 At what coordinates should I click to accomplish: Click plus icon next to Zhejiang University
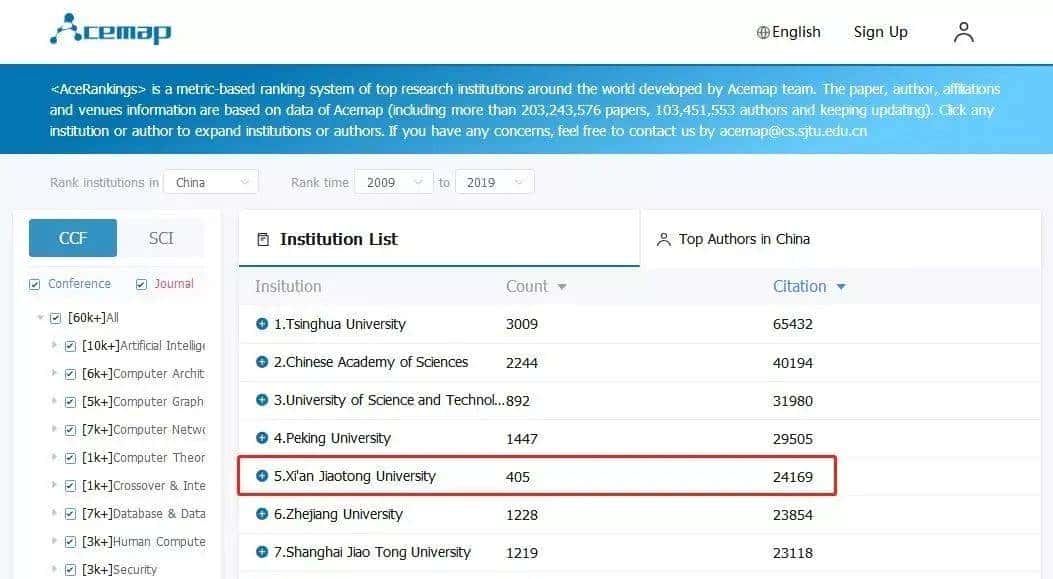click(262, 514)
